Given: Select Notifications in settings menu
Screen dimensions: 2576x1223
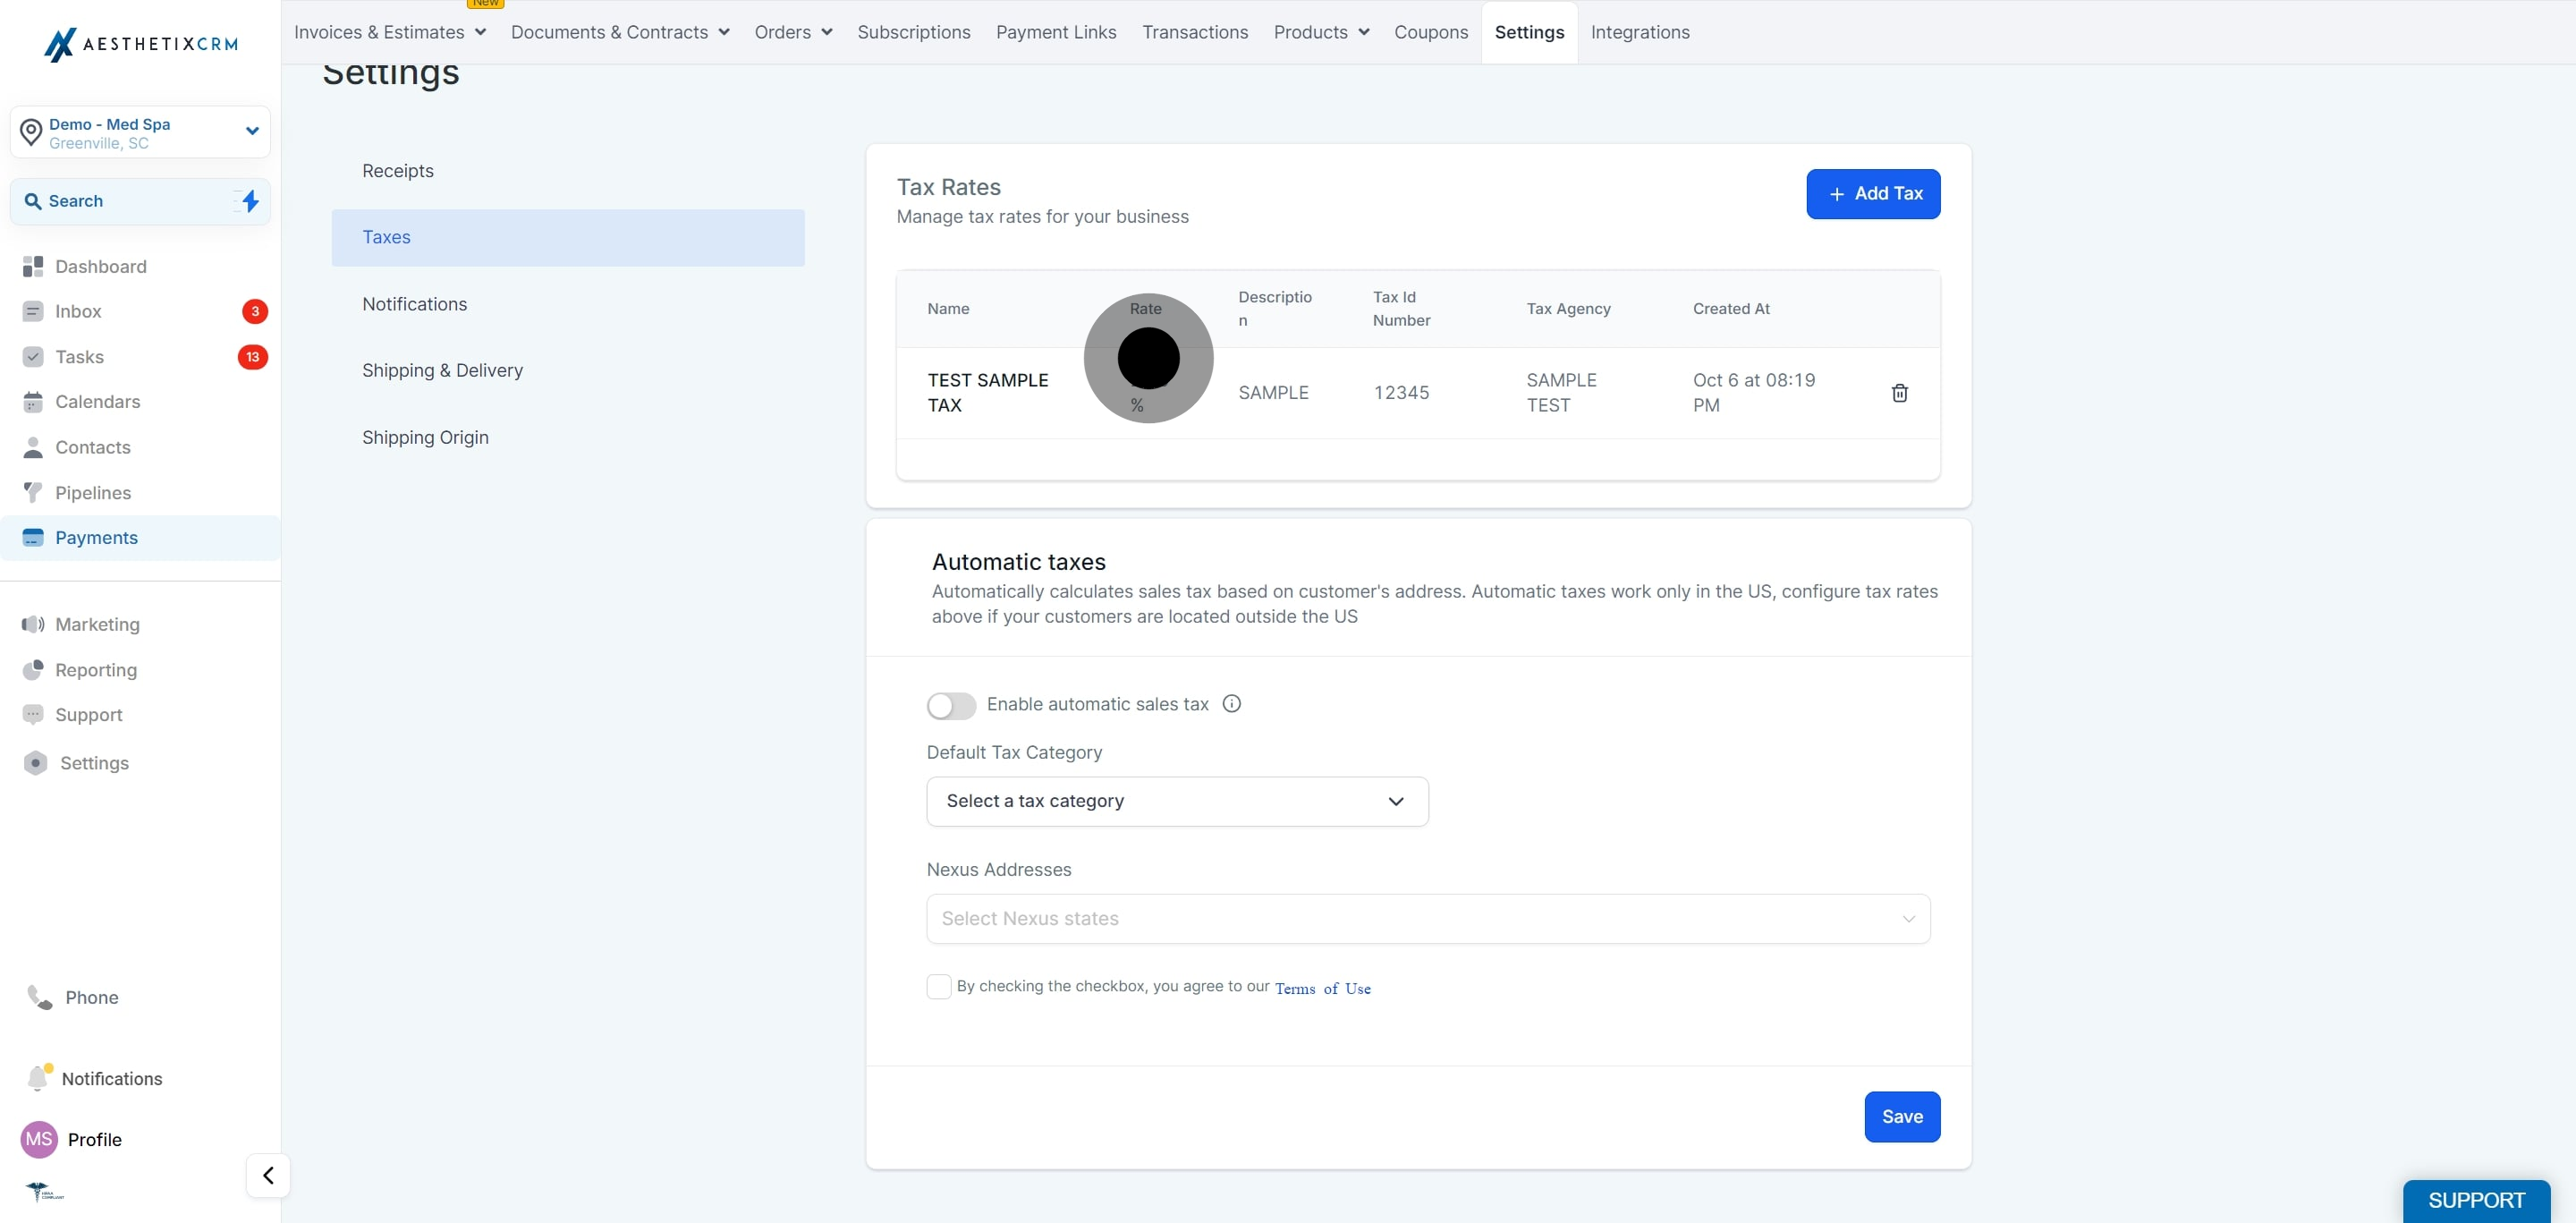Looking at the screenshot, I should point(568,304).
